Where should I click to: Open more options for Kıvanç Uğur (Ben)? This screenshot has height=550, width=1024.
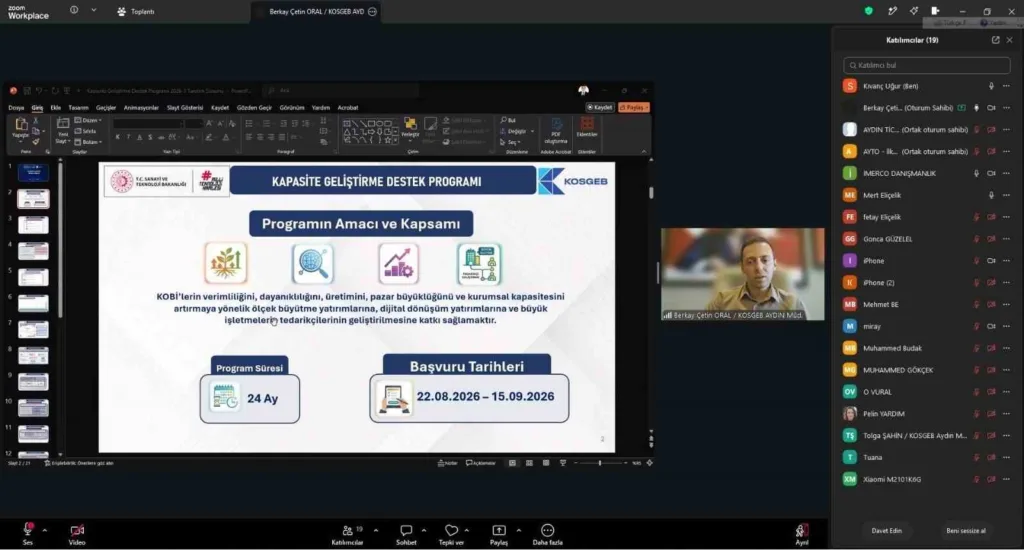1006,86
